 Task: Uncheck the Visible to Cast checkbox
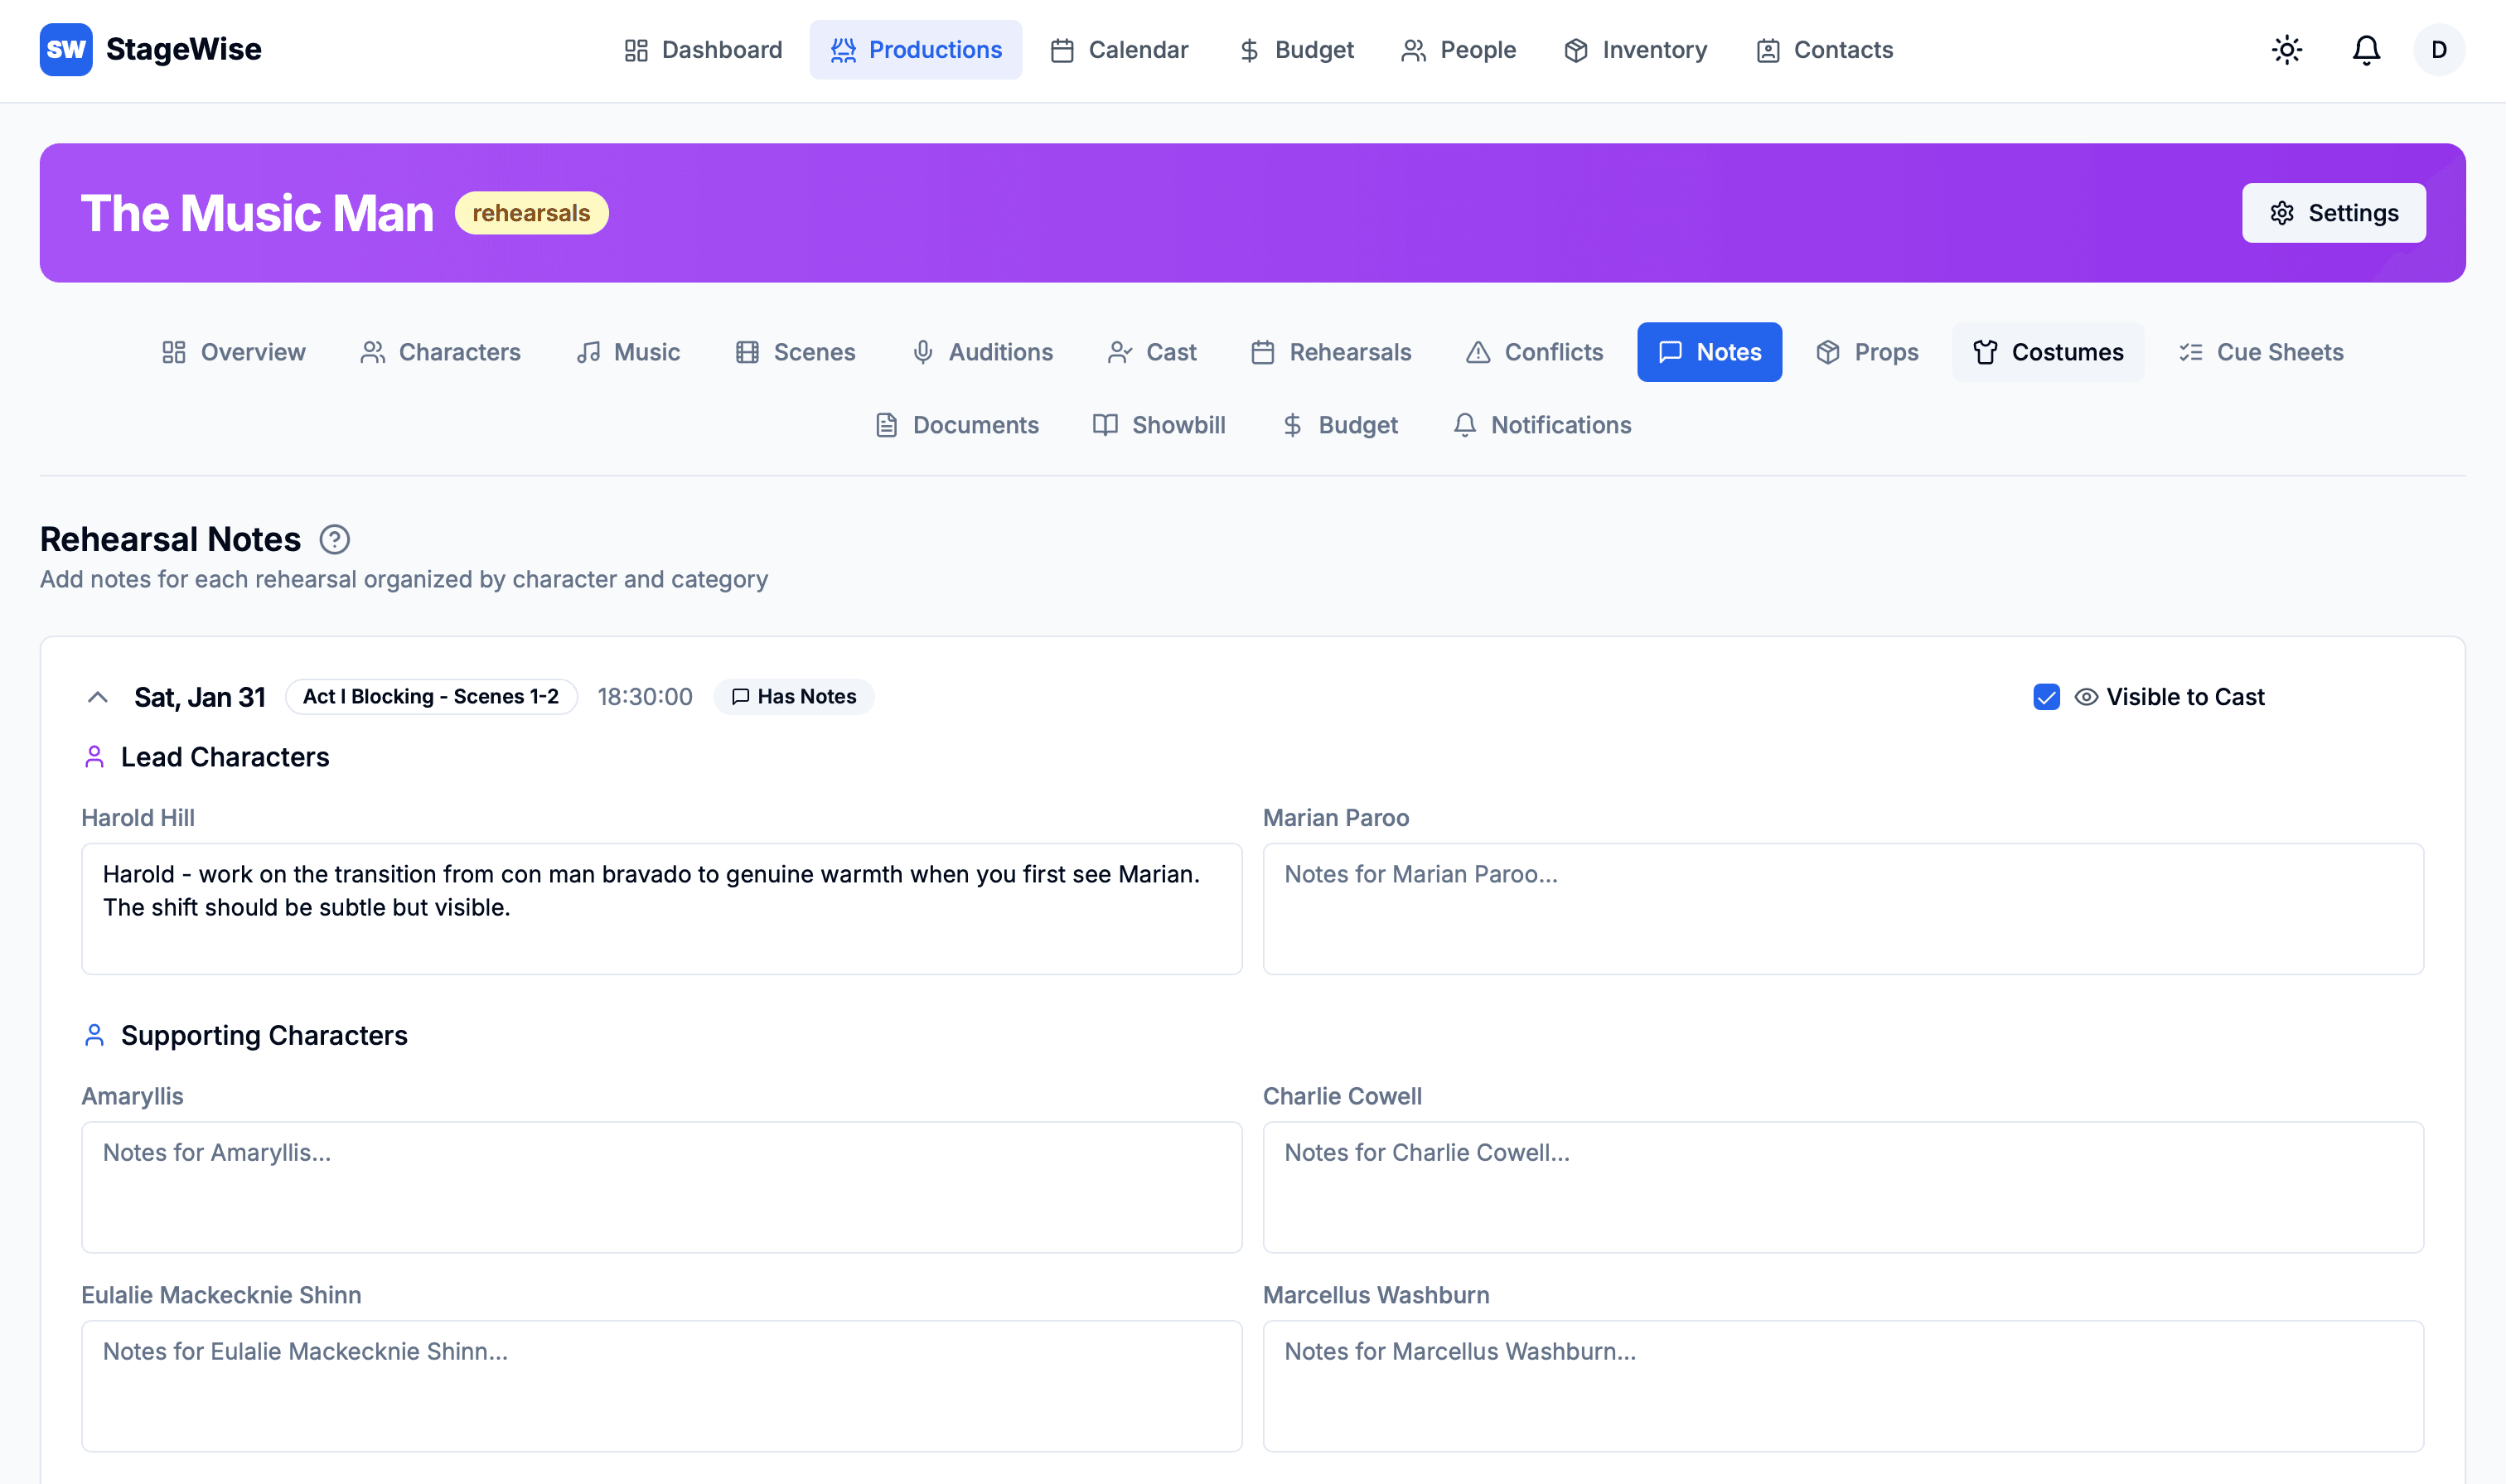click(x=2046, y=697)
